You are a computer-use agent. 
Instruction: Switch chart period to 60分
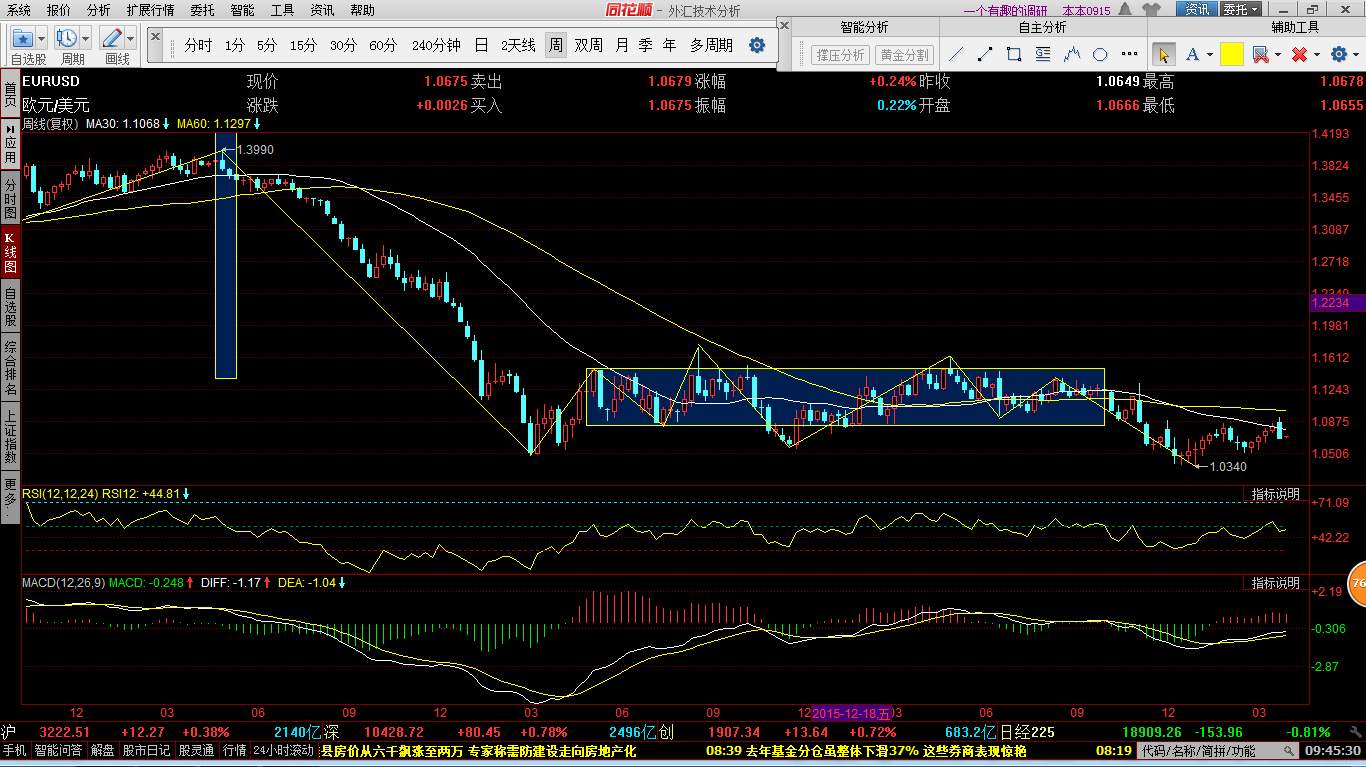[383, 45]
